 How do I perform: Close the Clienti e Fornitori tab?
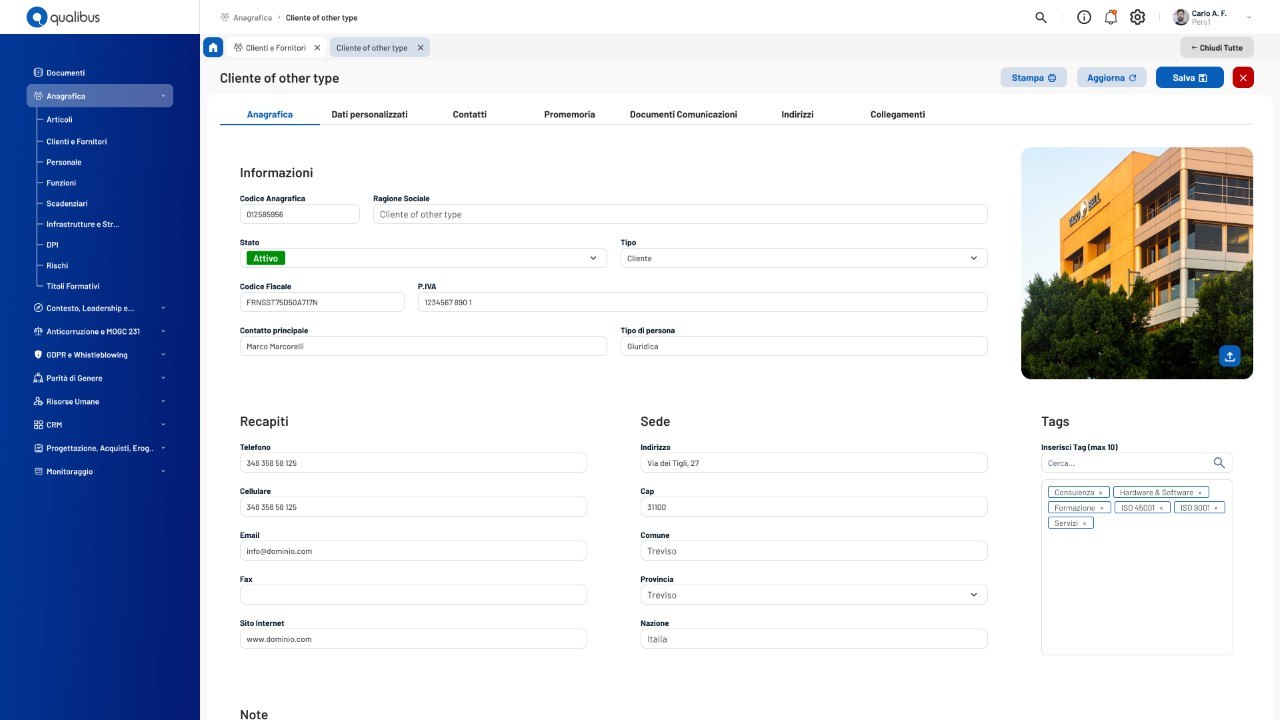pyautogui.click(x=317, y=47)
